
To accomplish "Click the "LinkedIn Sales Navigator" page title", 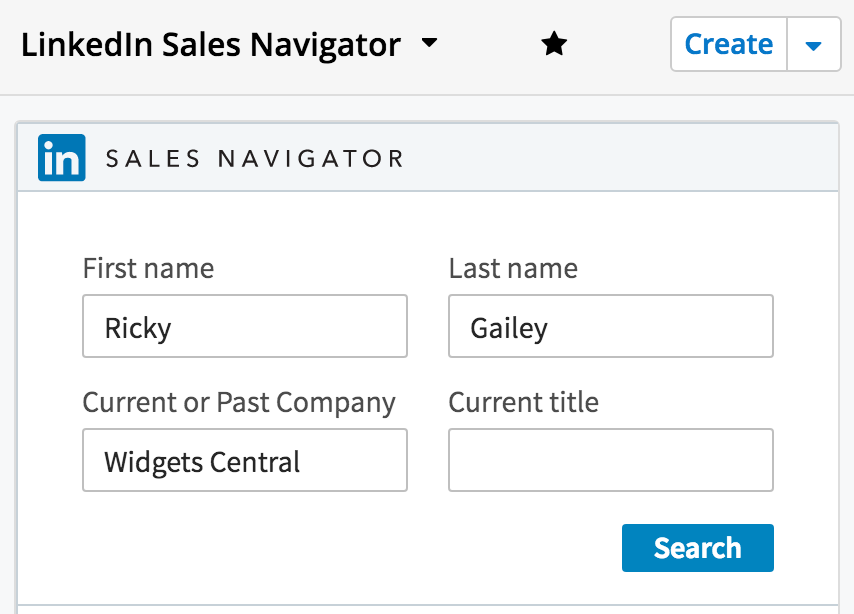I will tap(210, 45).
